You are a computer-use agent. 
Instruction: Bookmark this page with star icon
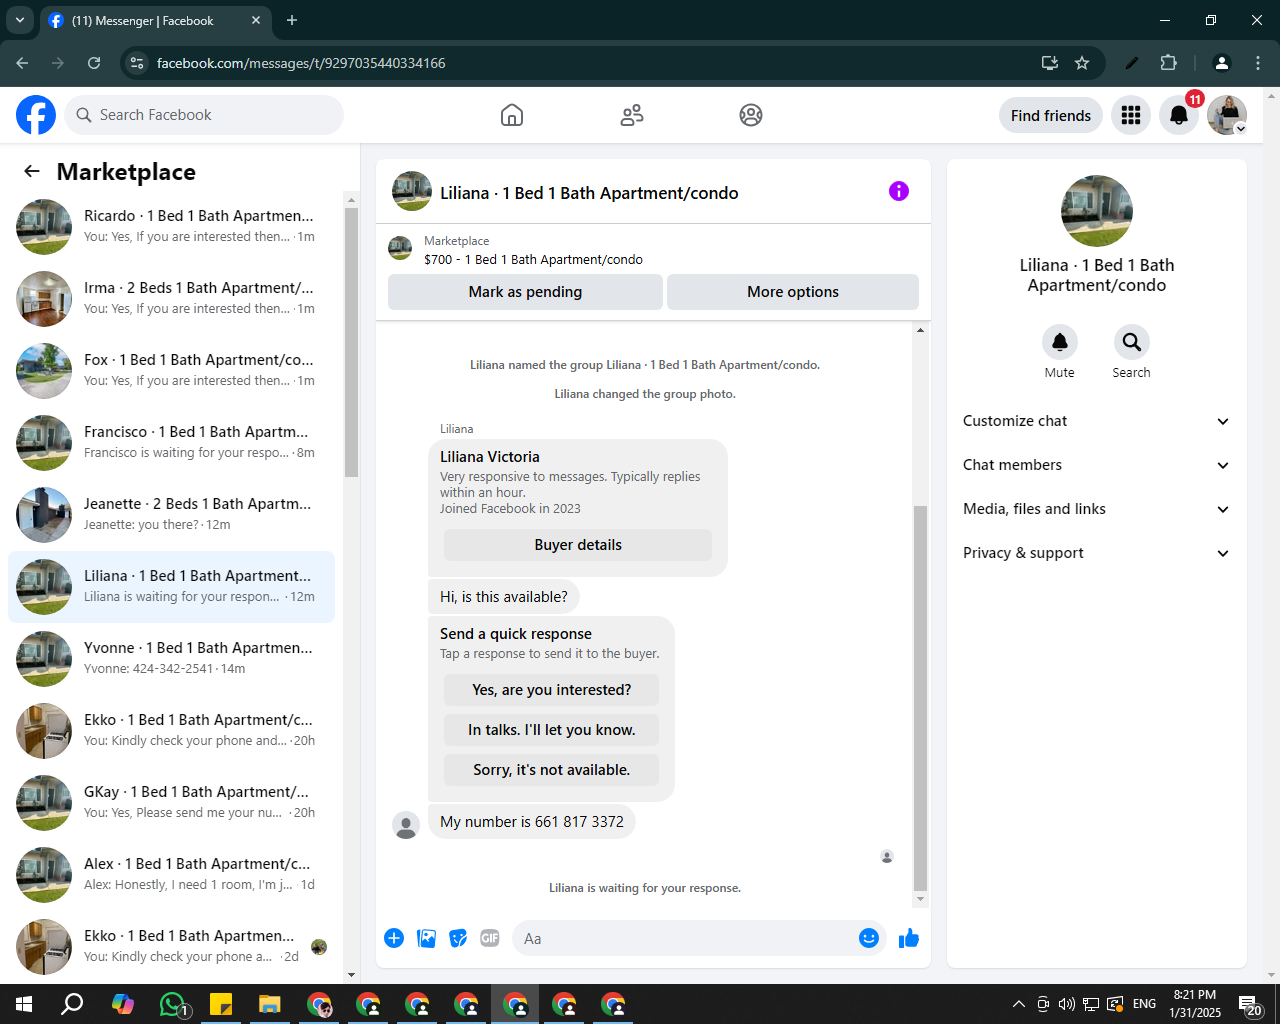click(x=1082, y=63)
